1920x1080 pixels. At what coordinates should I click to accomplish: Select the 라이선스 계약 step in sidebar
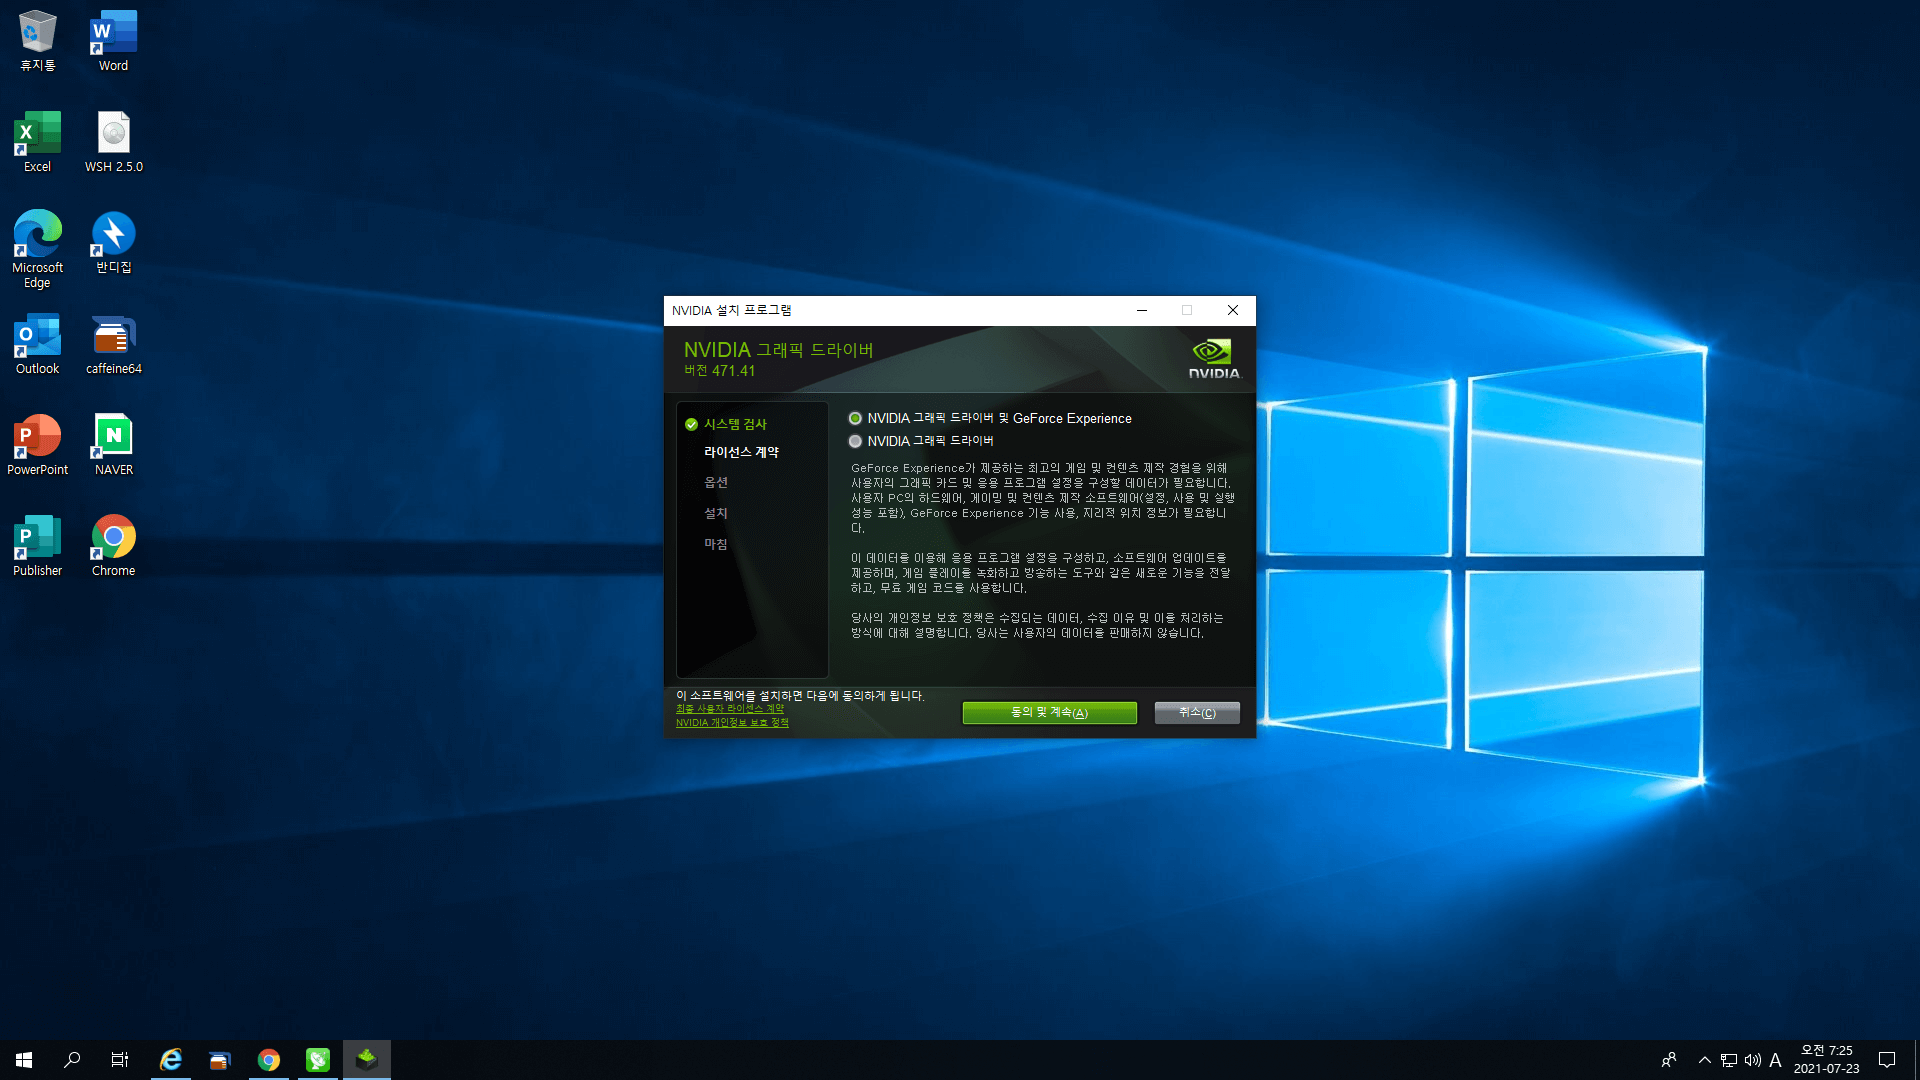pos(741,452)
